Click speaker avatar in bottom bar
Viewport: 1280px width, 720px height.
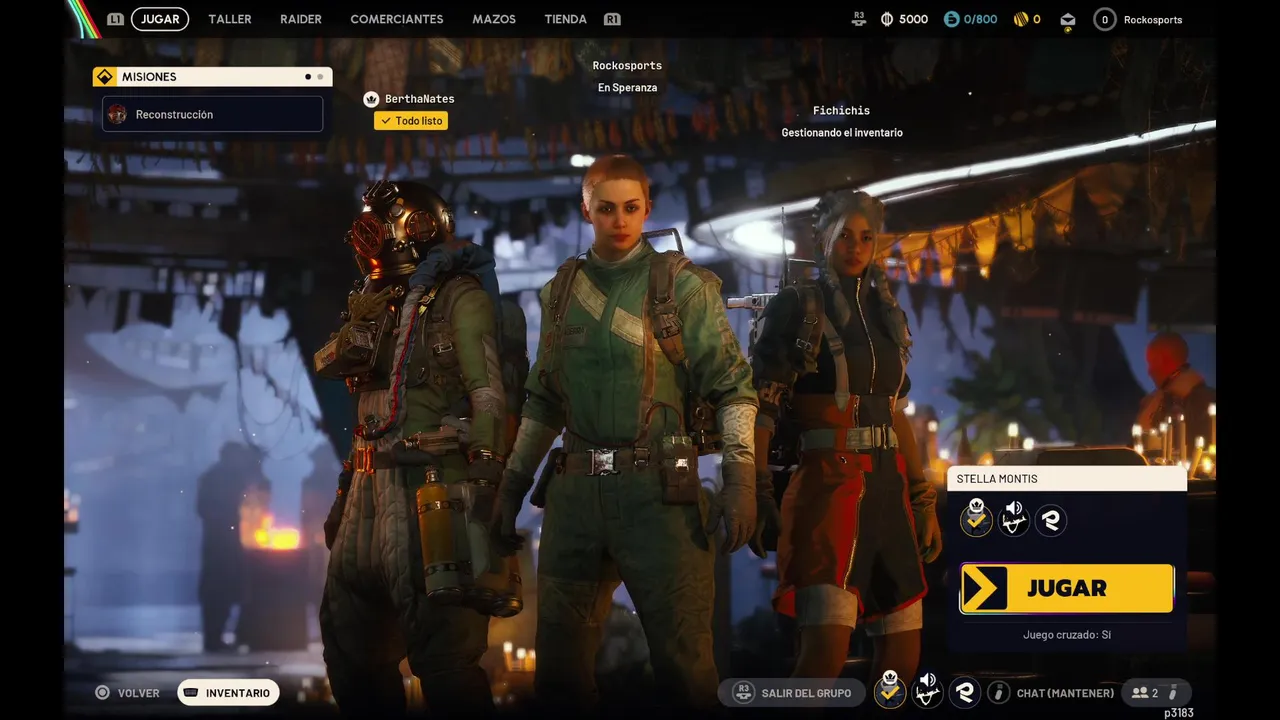click(928, 692)
